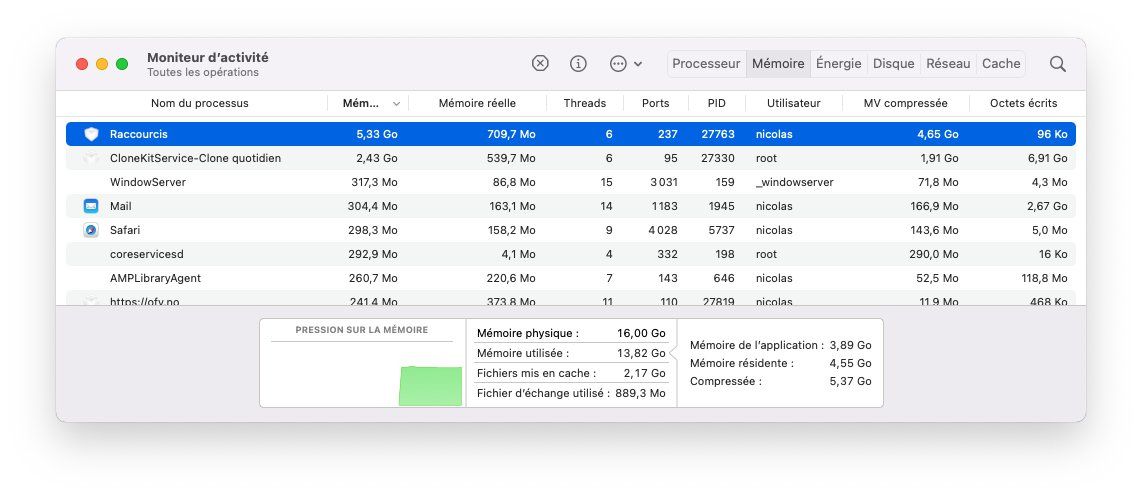
Task: Open the Disque tab
Action: (893, 63)
